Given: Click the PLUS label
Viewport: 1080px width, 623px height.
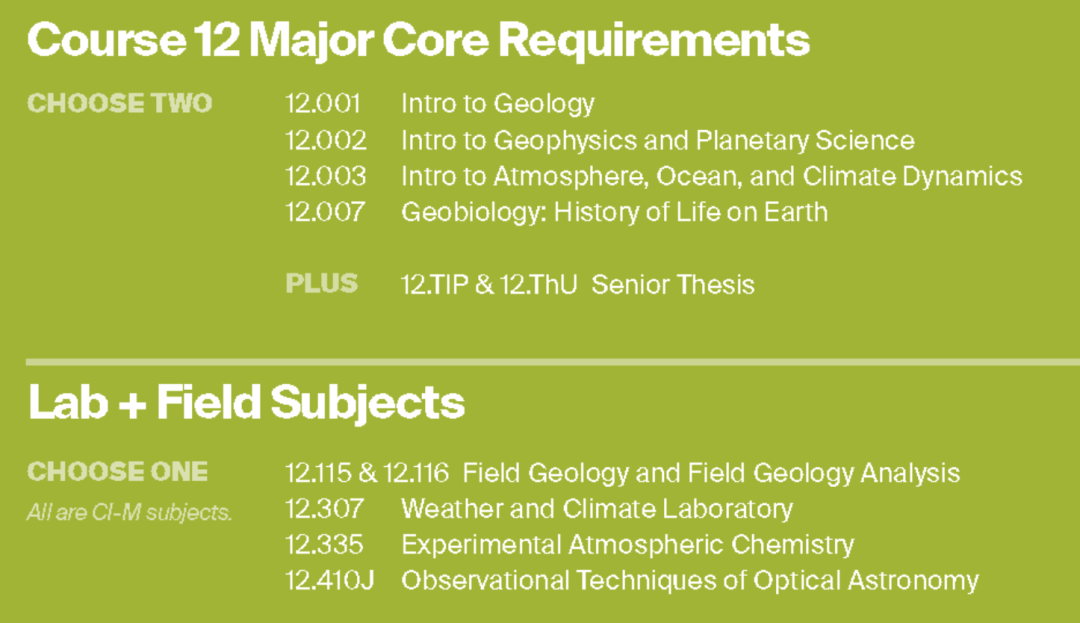Looking at the screenshot, I should tap(321, 284).
